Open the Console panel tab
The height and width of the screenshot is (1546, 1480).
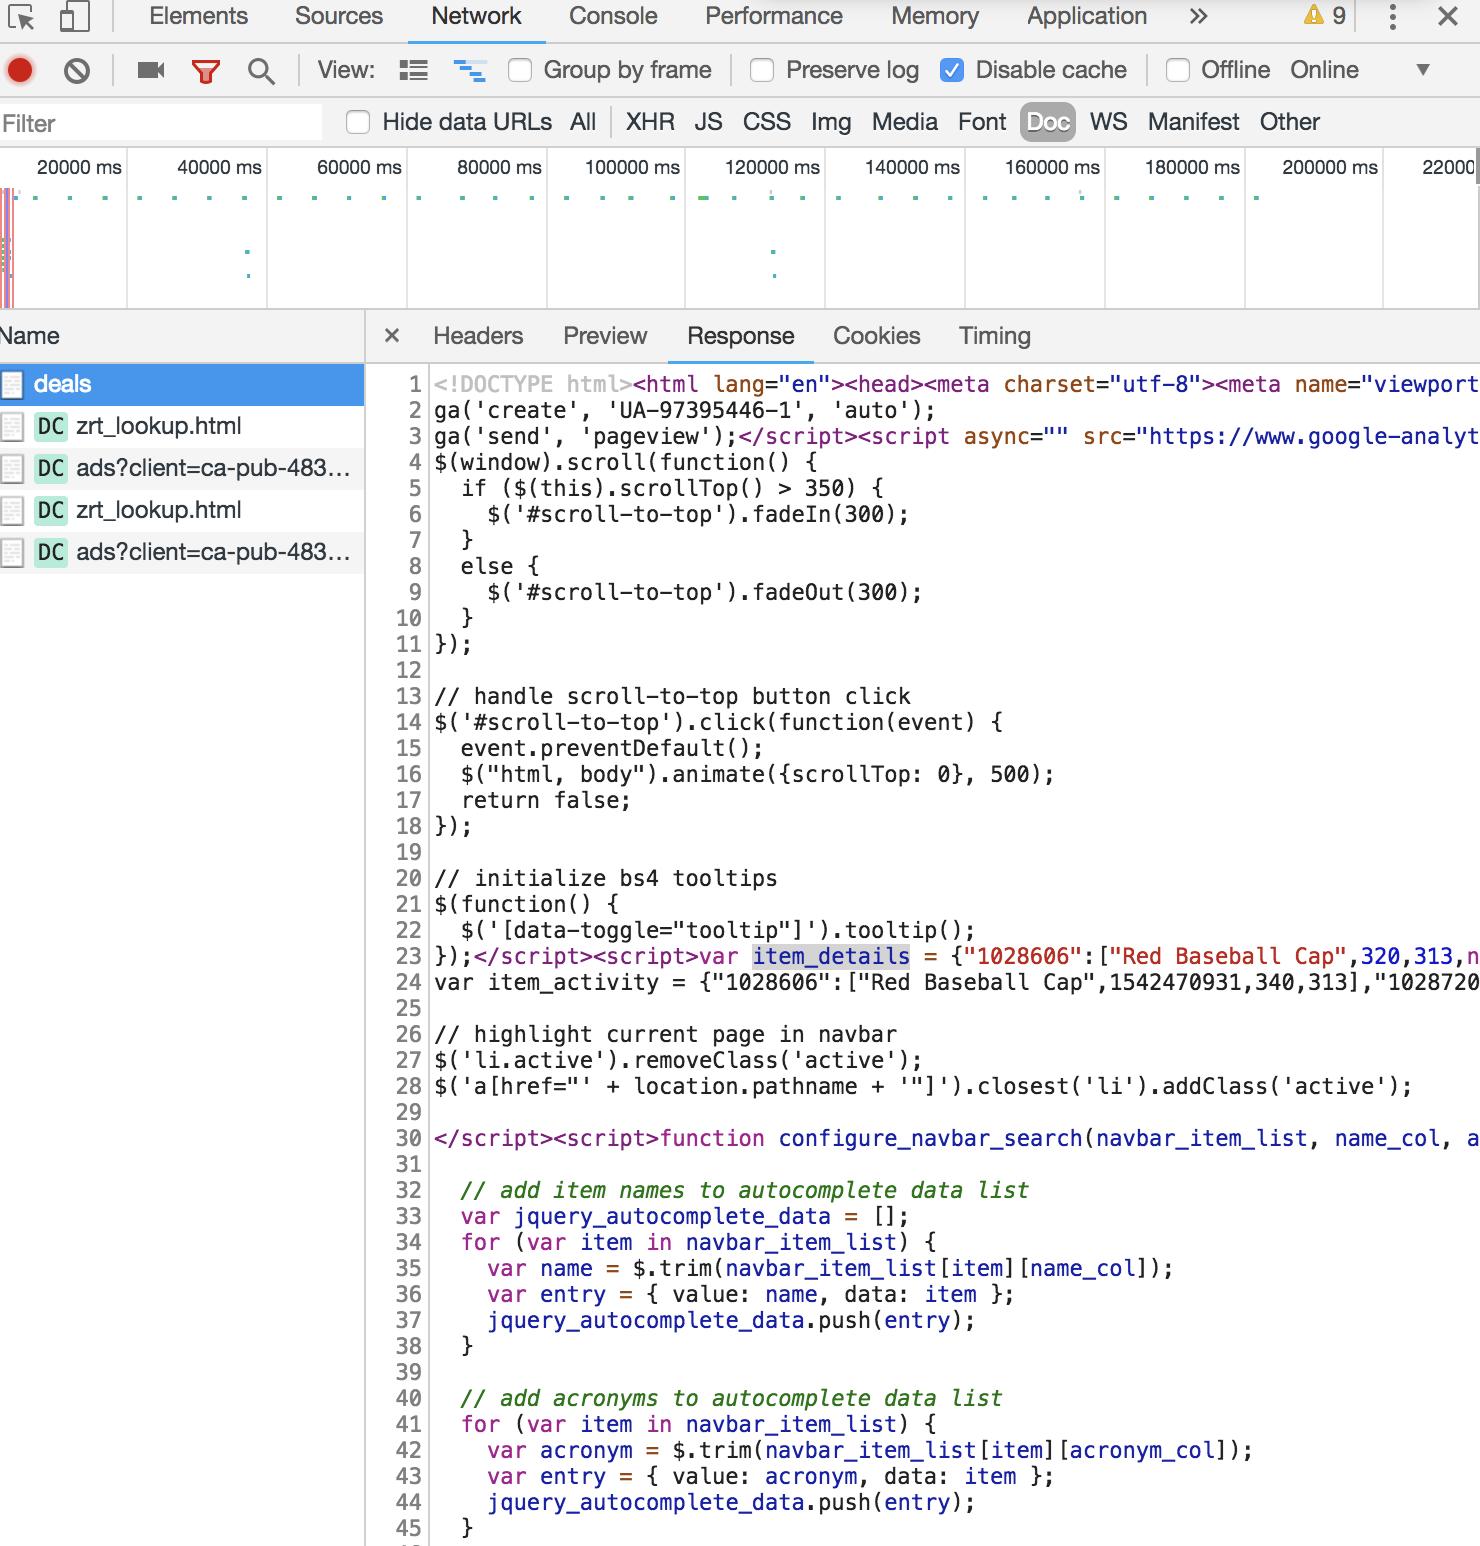[x=613, y=16]
